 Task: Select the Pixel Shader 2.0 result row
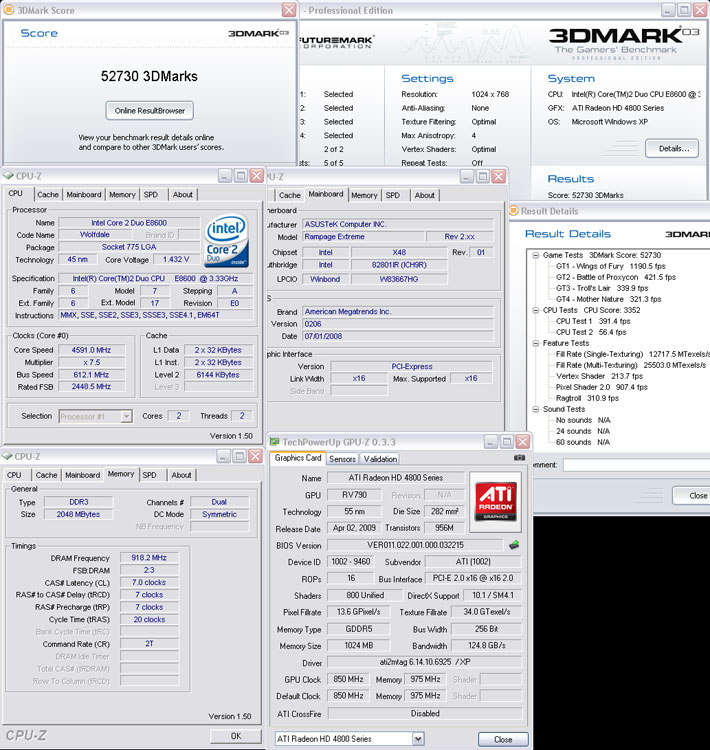pos(601,387)
